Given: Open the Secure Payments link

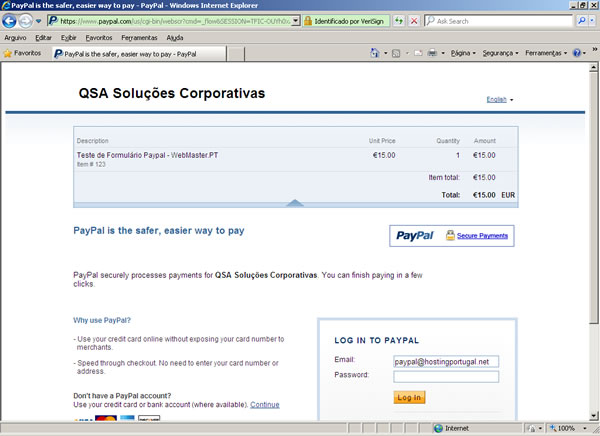Looking at the screenshot, I should [x=482, y=235].
